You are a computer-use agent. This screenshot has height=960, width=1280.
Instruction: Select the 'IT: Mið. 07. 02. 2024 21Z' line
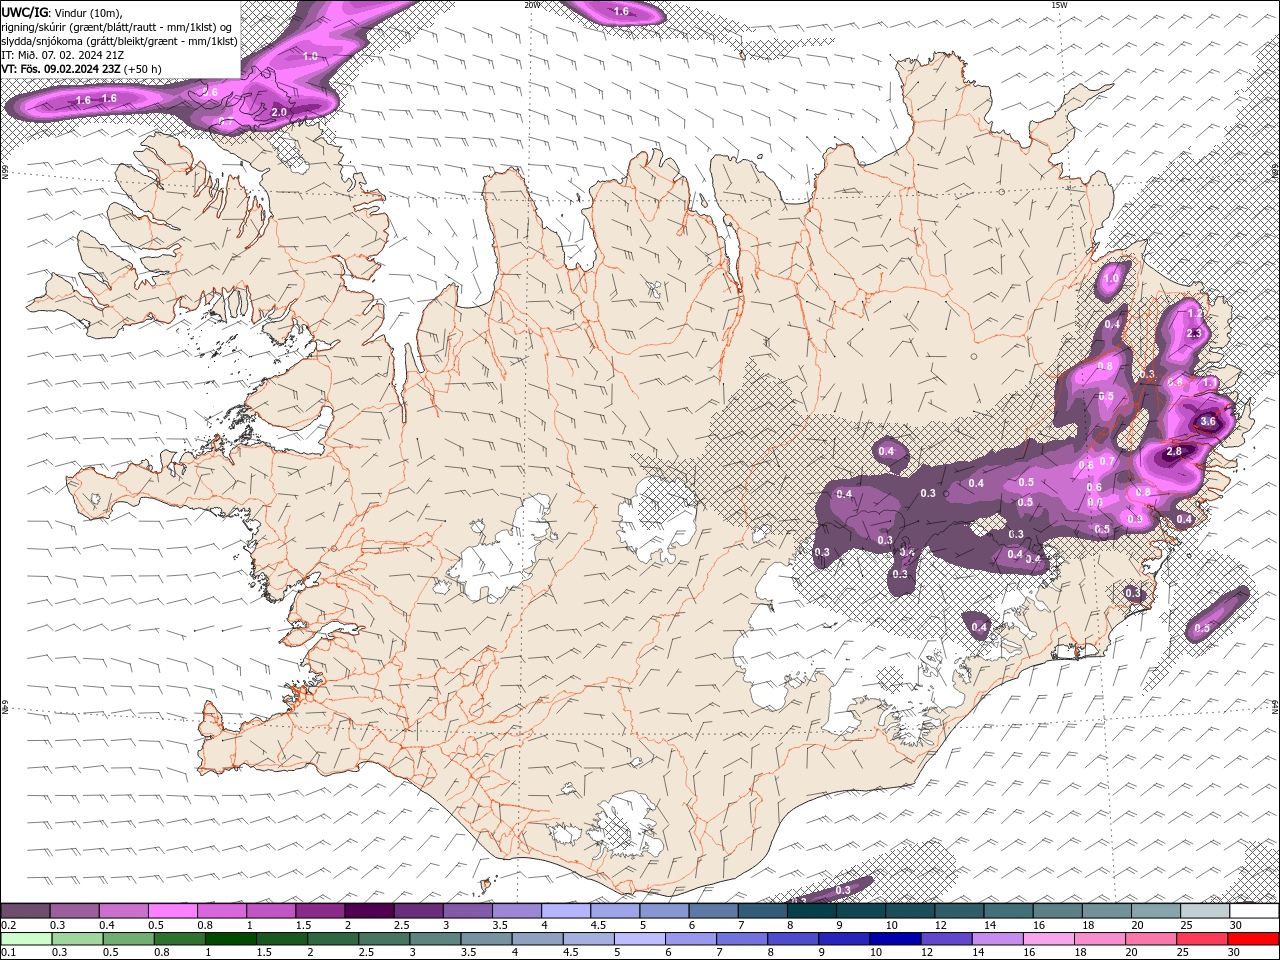[x=64, y=55]
